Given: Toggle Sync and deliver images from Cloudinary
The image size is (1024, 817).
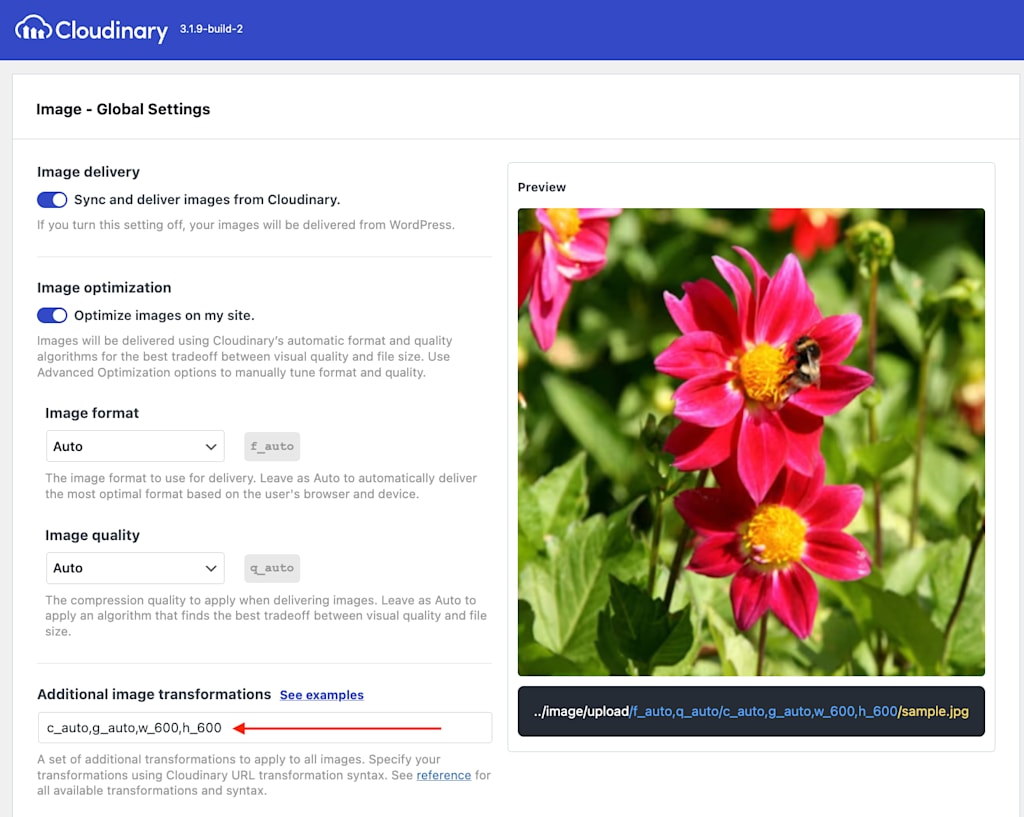Looking at the screenshot, I should (52, 200).
